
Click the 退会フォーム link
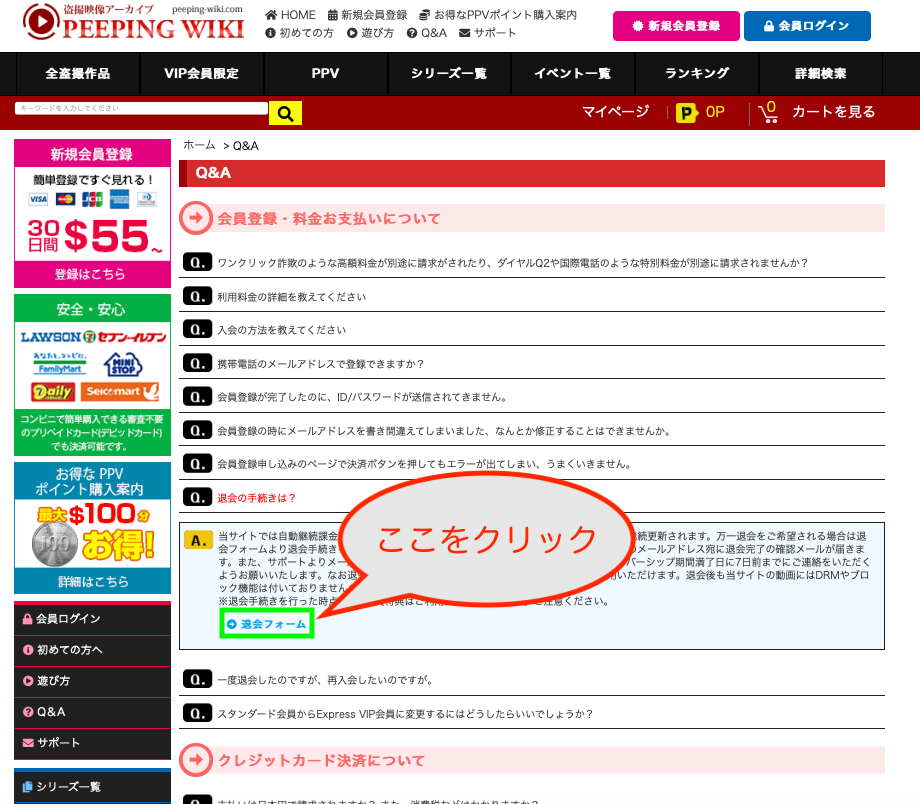(x=267, y=624)
